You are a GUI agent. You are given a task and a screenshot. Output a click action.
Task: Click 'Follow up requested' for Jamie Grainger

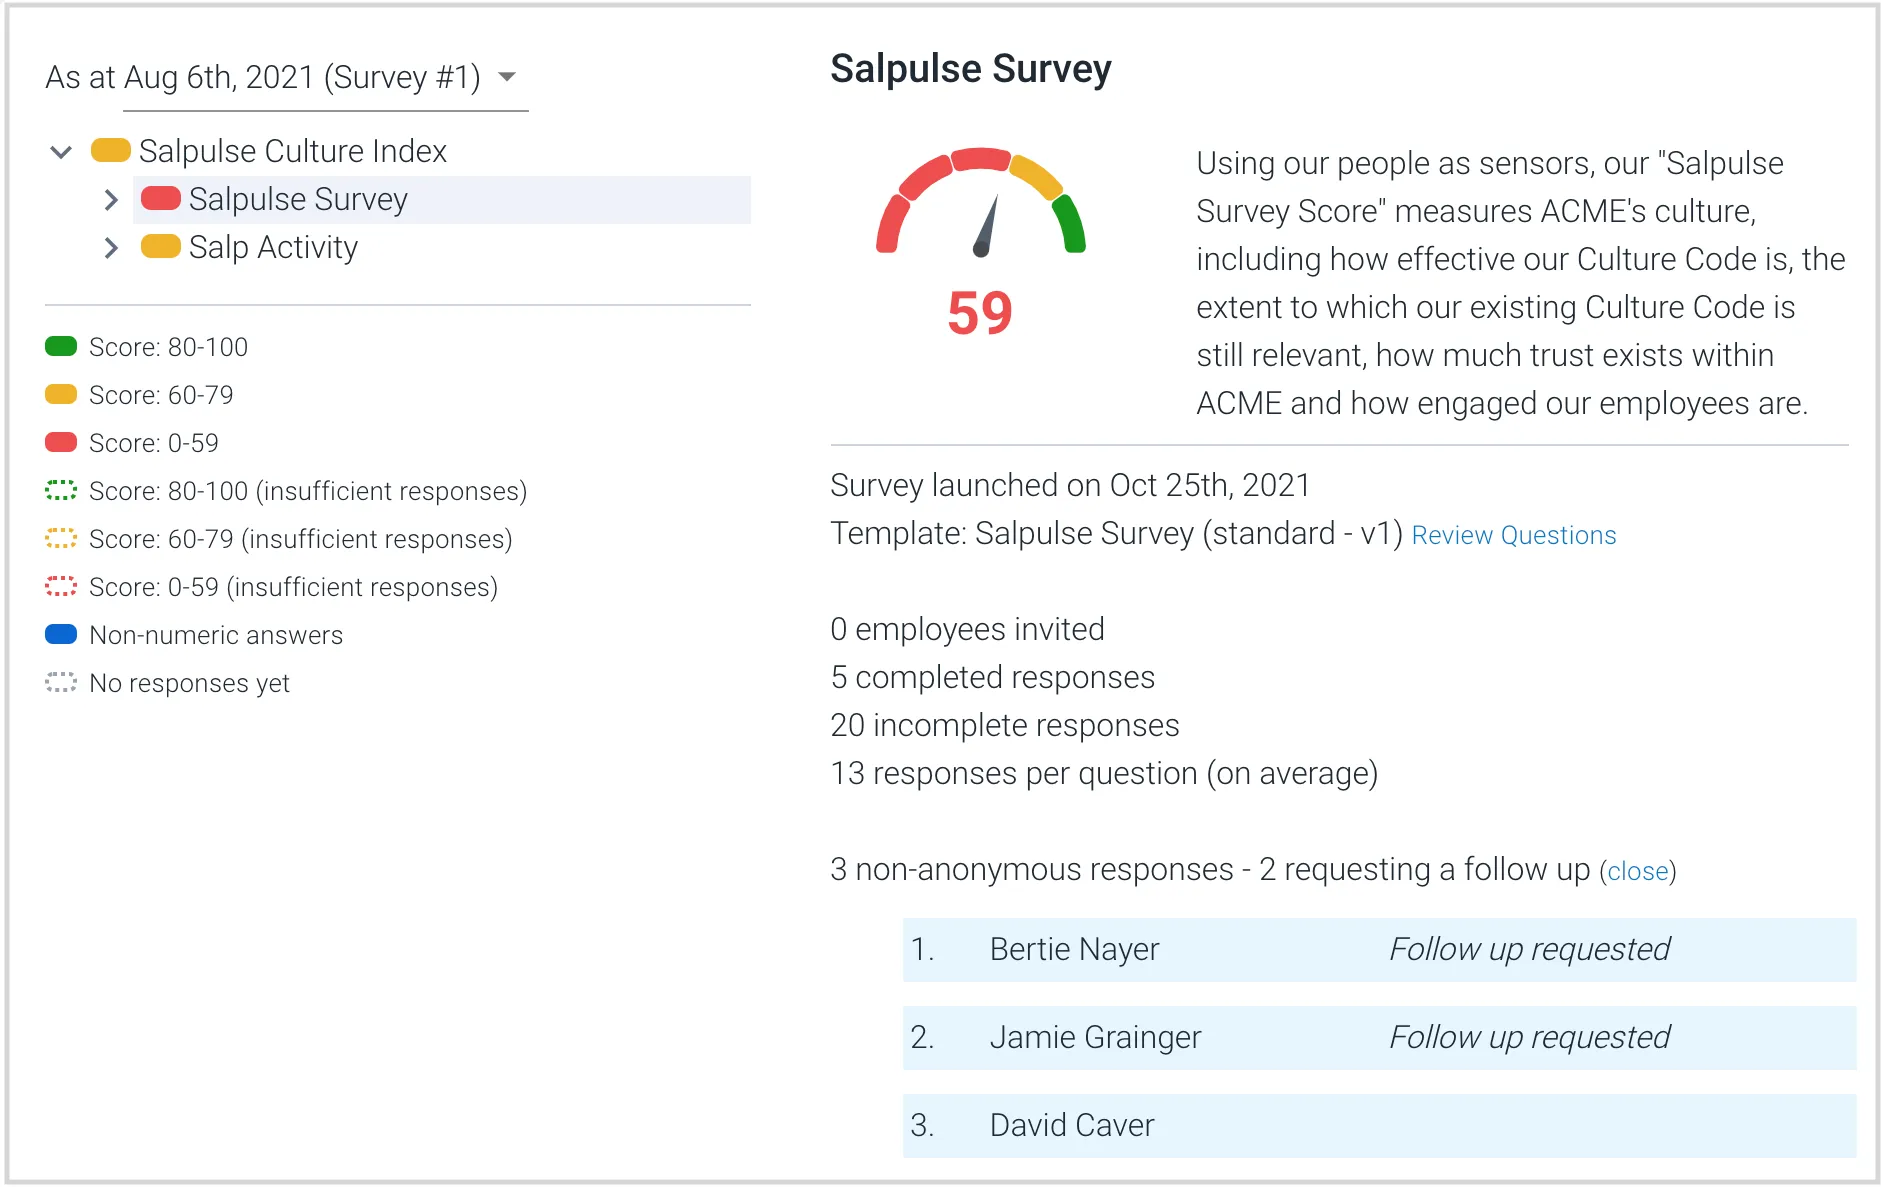(x=1530, y=1038)
